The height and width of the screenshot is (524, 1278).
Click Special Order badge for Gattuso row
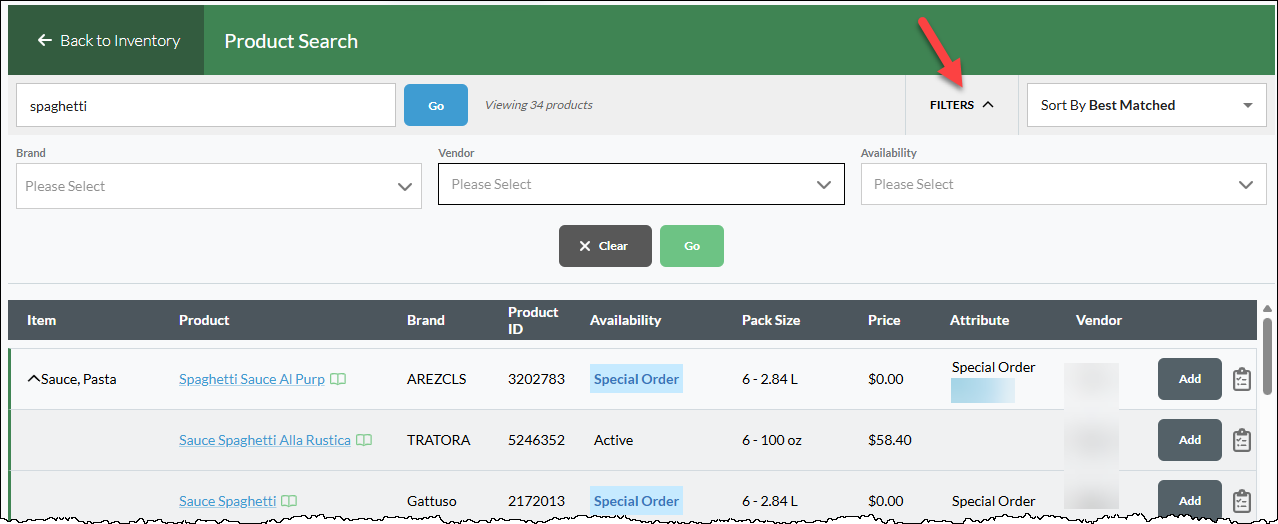pyautogui.click(x=636, y=501)
